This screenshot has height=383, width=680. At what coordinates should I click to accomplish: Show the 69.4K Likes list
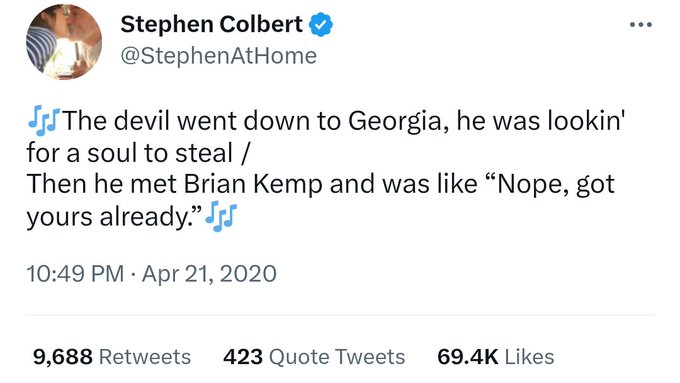tap(496, 357)
